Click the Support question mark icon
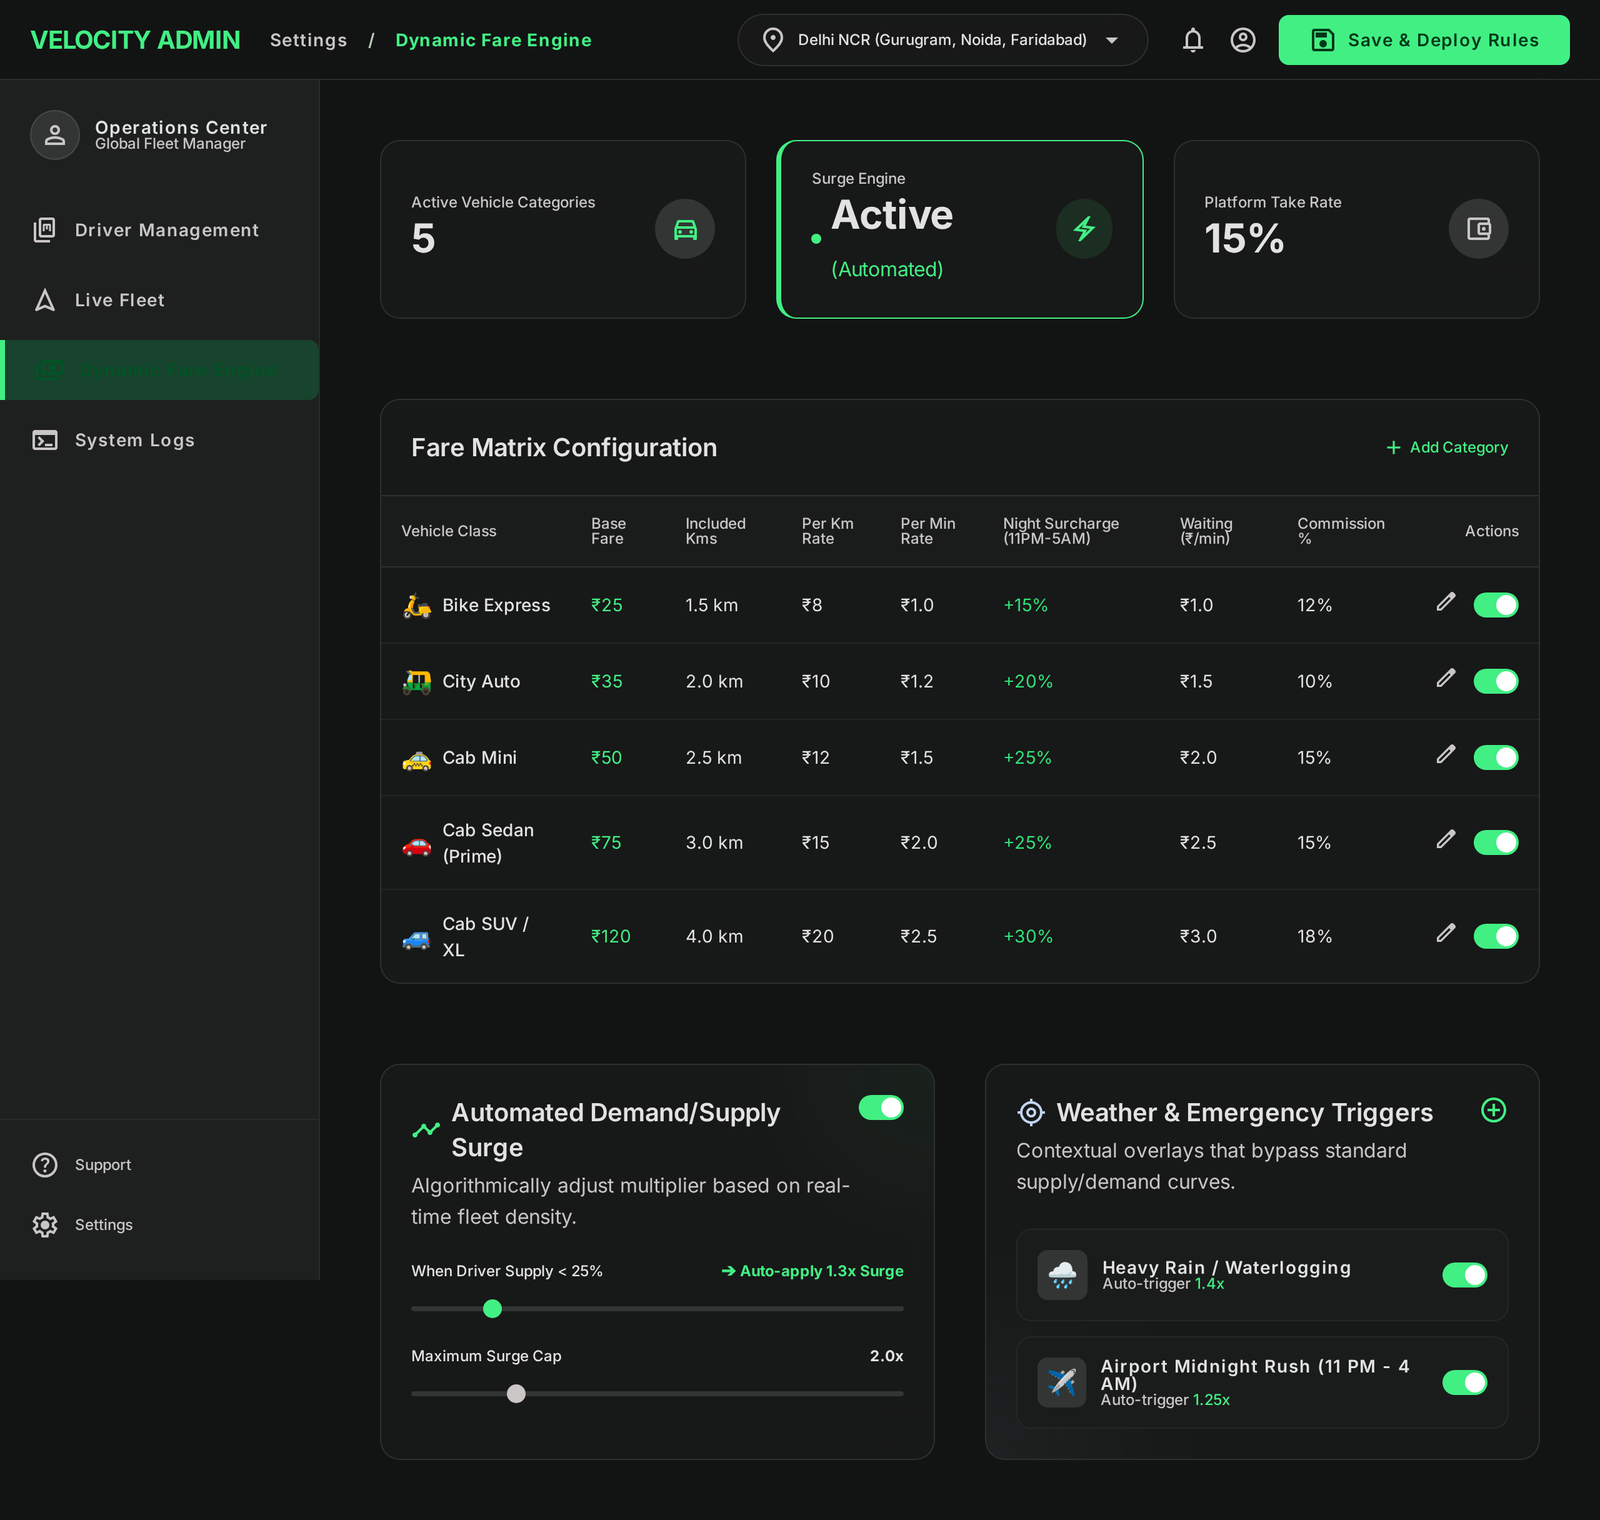The height and width of the screenshot is (1520, 1600). 45,1165
